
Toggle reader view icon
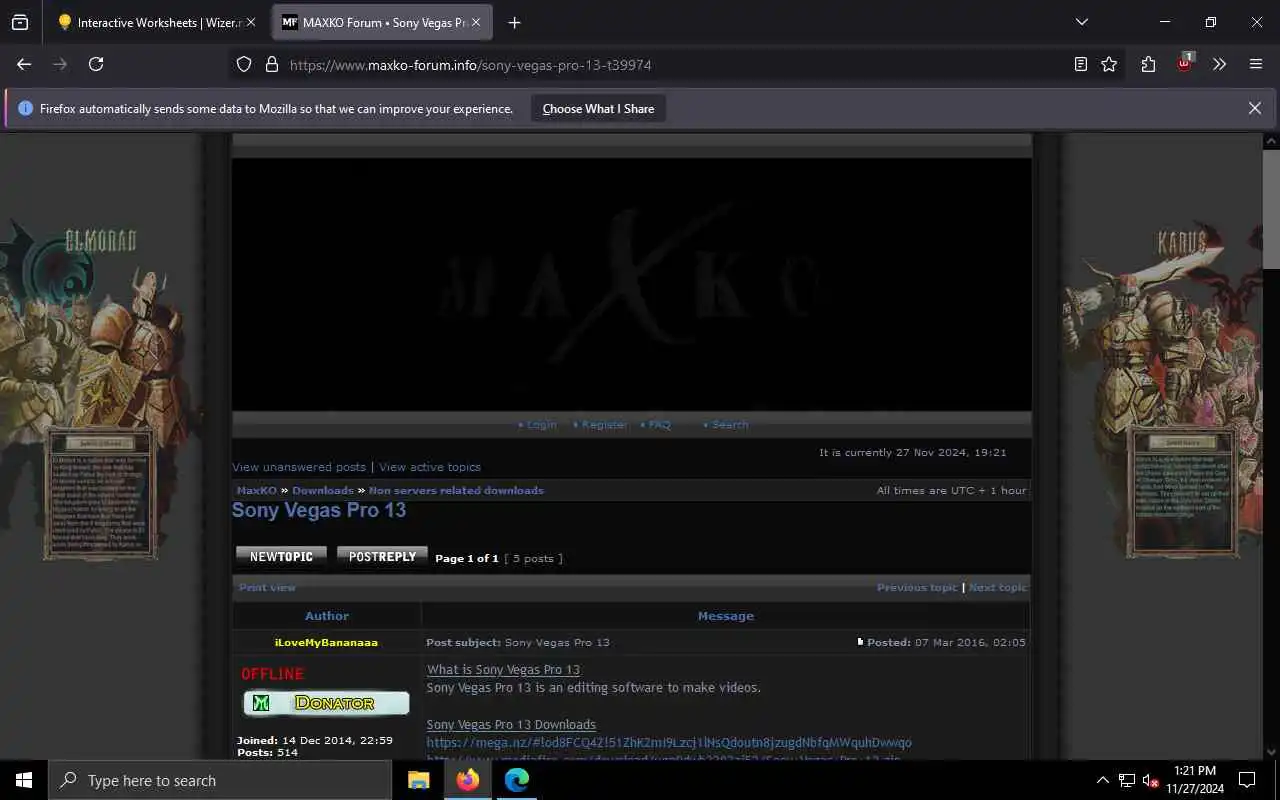click(1081, 64)
